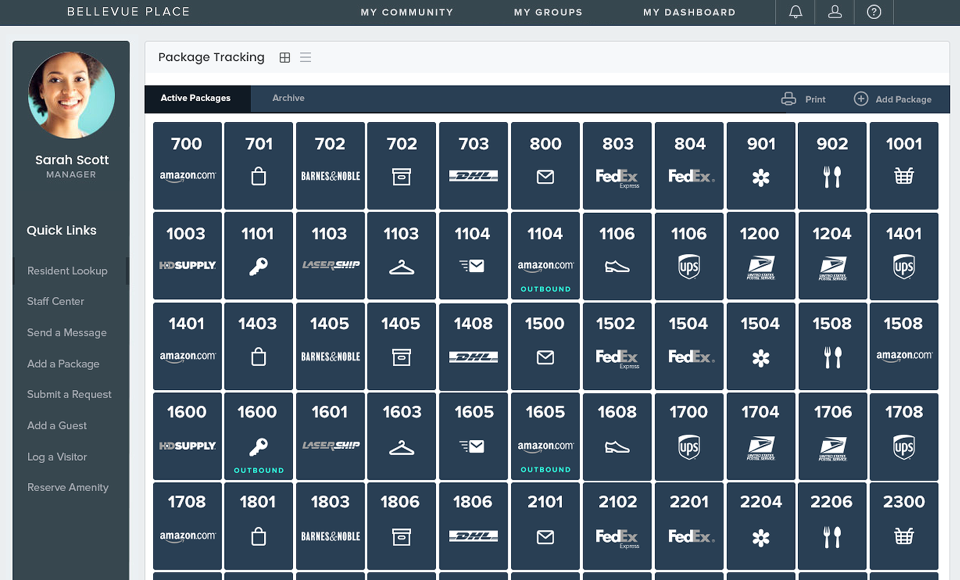Open unit 1003 HD Supply package
960x580 pixels.
point(187,255)
